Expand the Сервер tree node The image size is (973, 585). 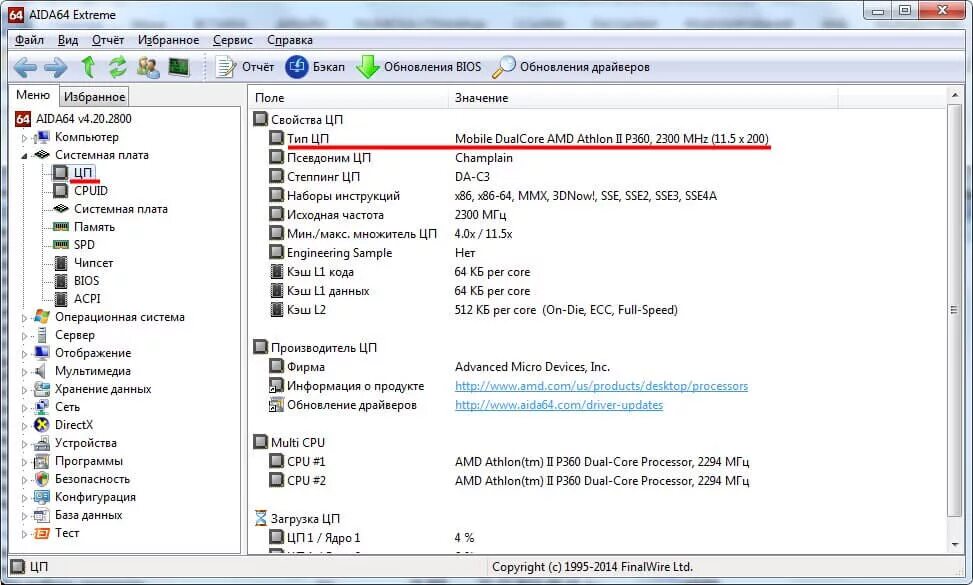click(24, 336)
